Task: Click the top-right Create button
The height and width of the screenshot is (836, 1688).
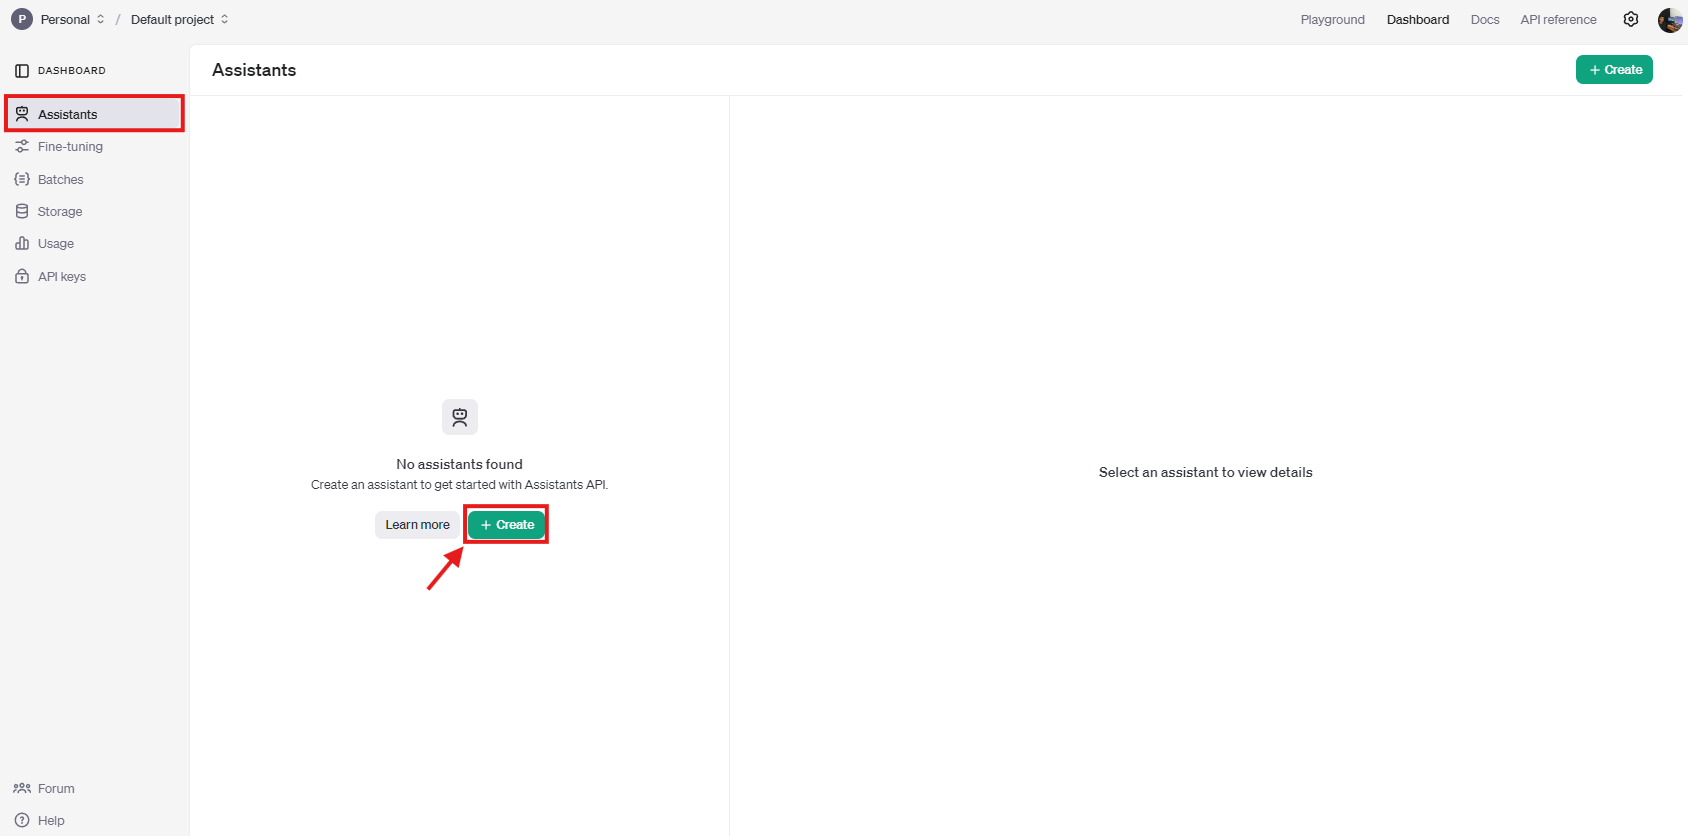Action: pyautogui.click(x=1614, y=70)
